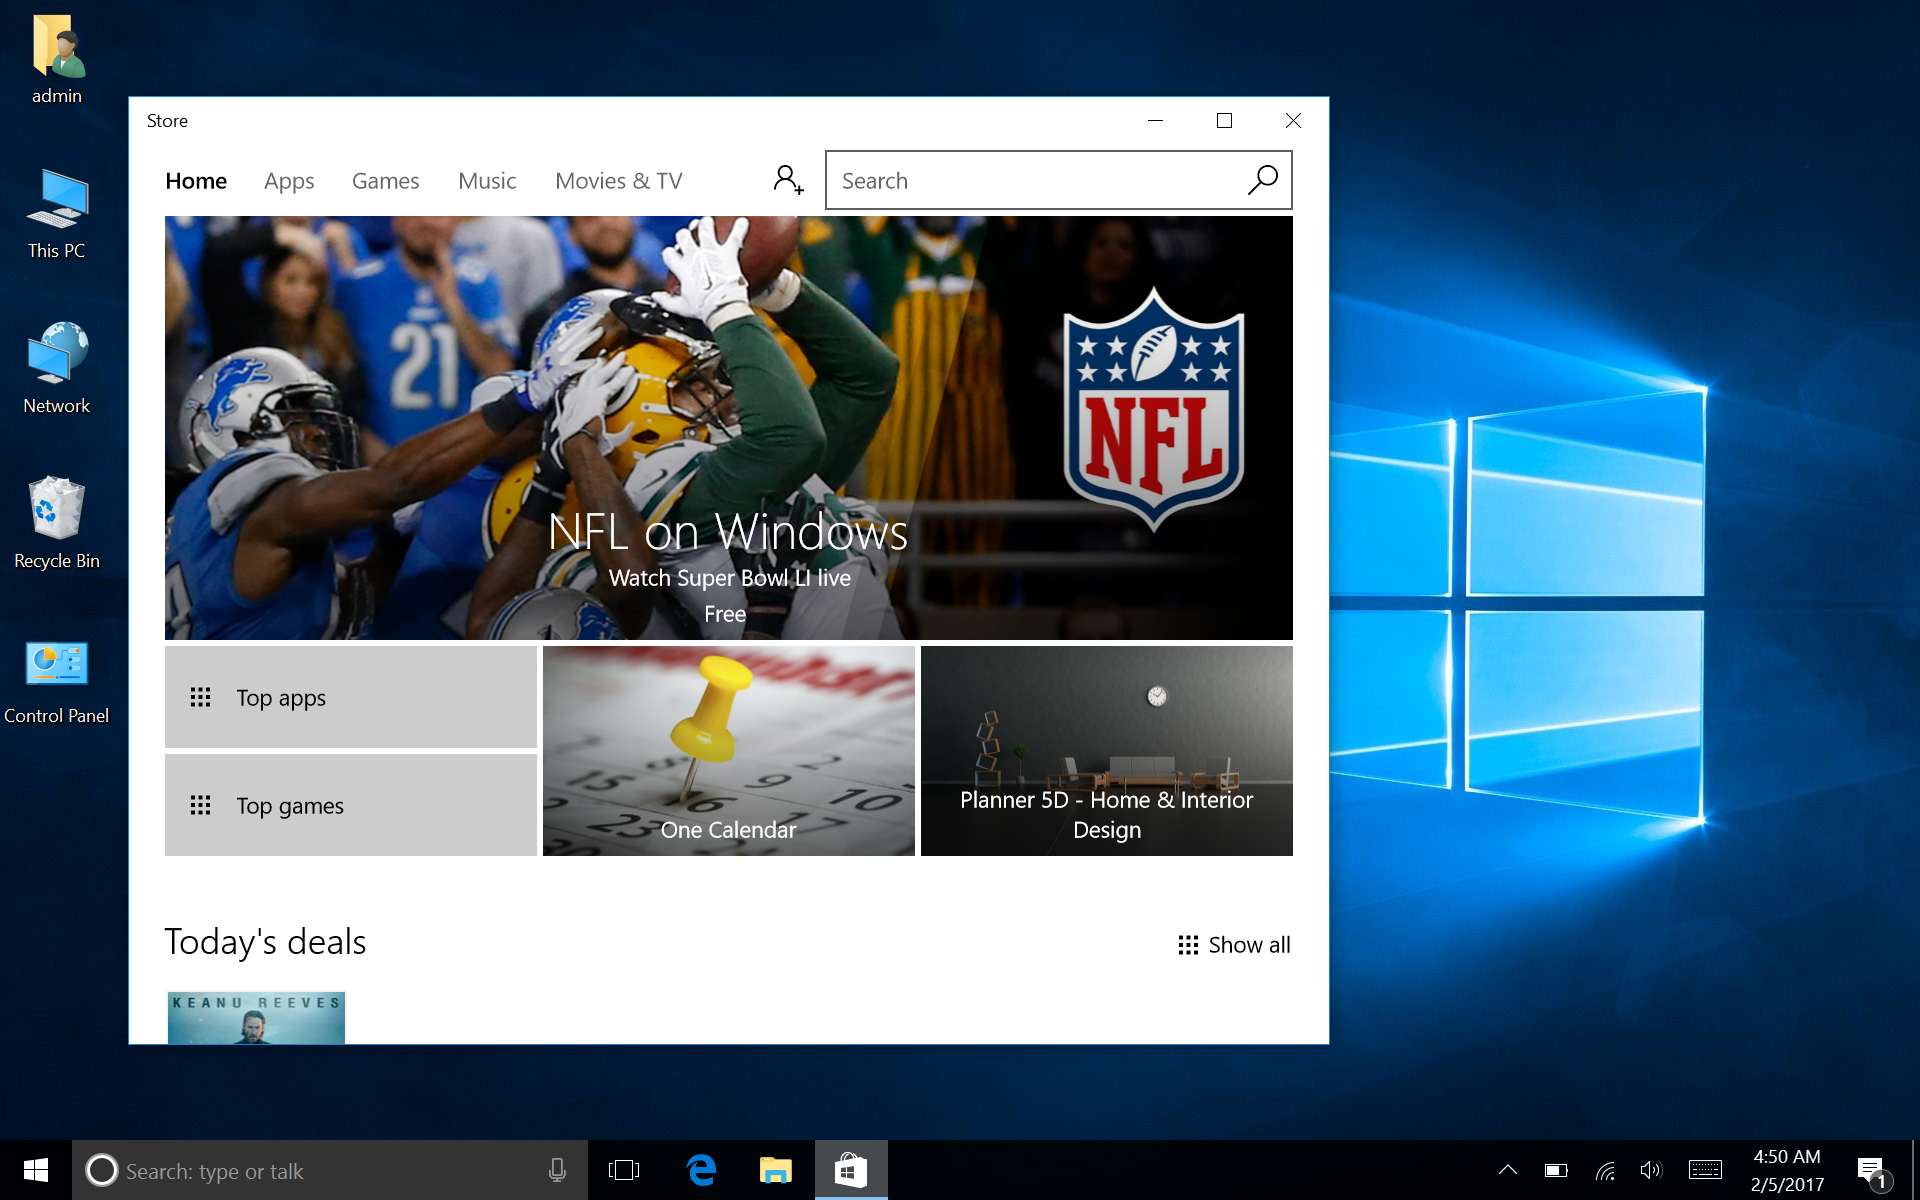This screenshot has height=1200, width=1920.
Task: Click the Cortana taskbar search box
Action: tap(330, 1170)
